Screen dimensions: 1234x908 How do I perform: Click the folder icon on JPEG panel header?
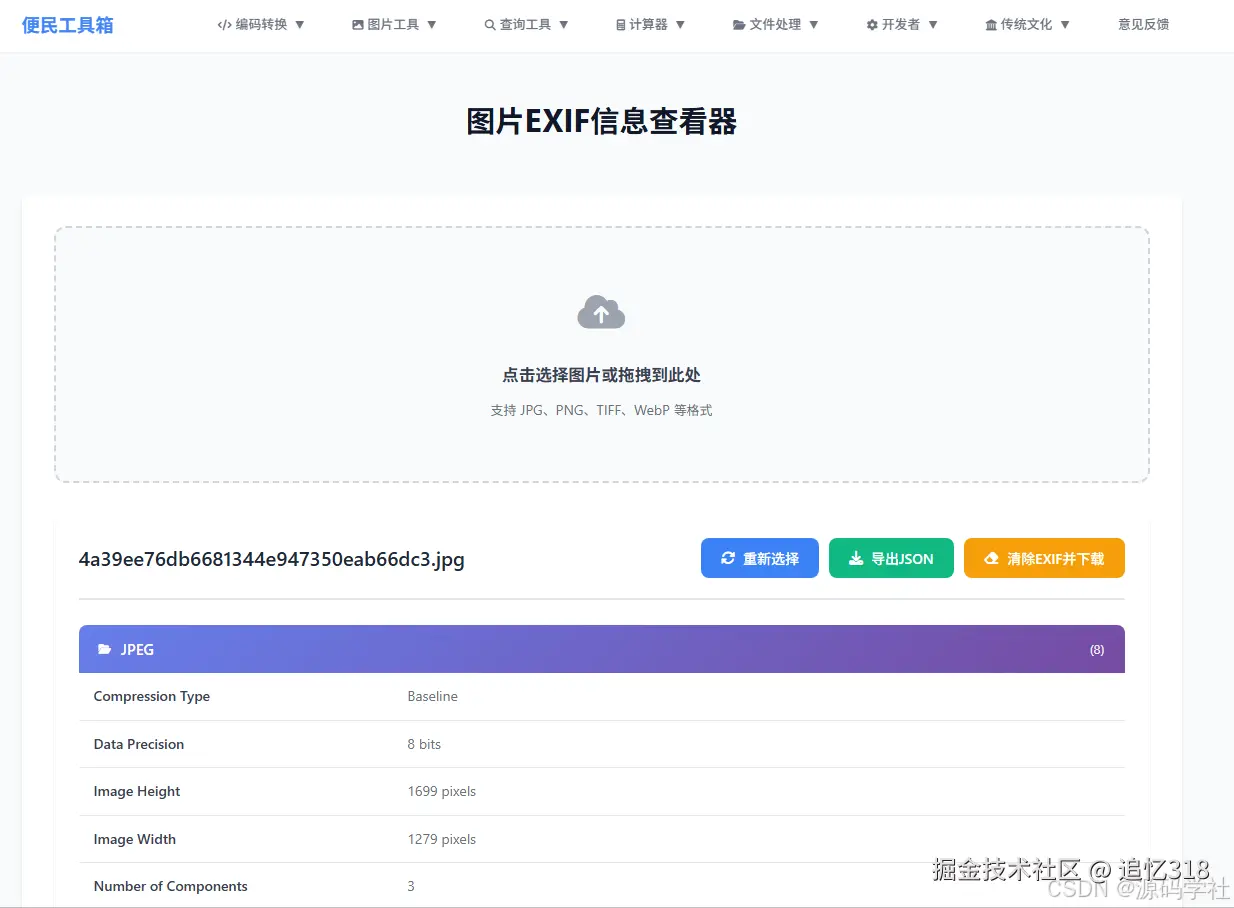[103, 649]
